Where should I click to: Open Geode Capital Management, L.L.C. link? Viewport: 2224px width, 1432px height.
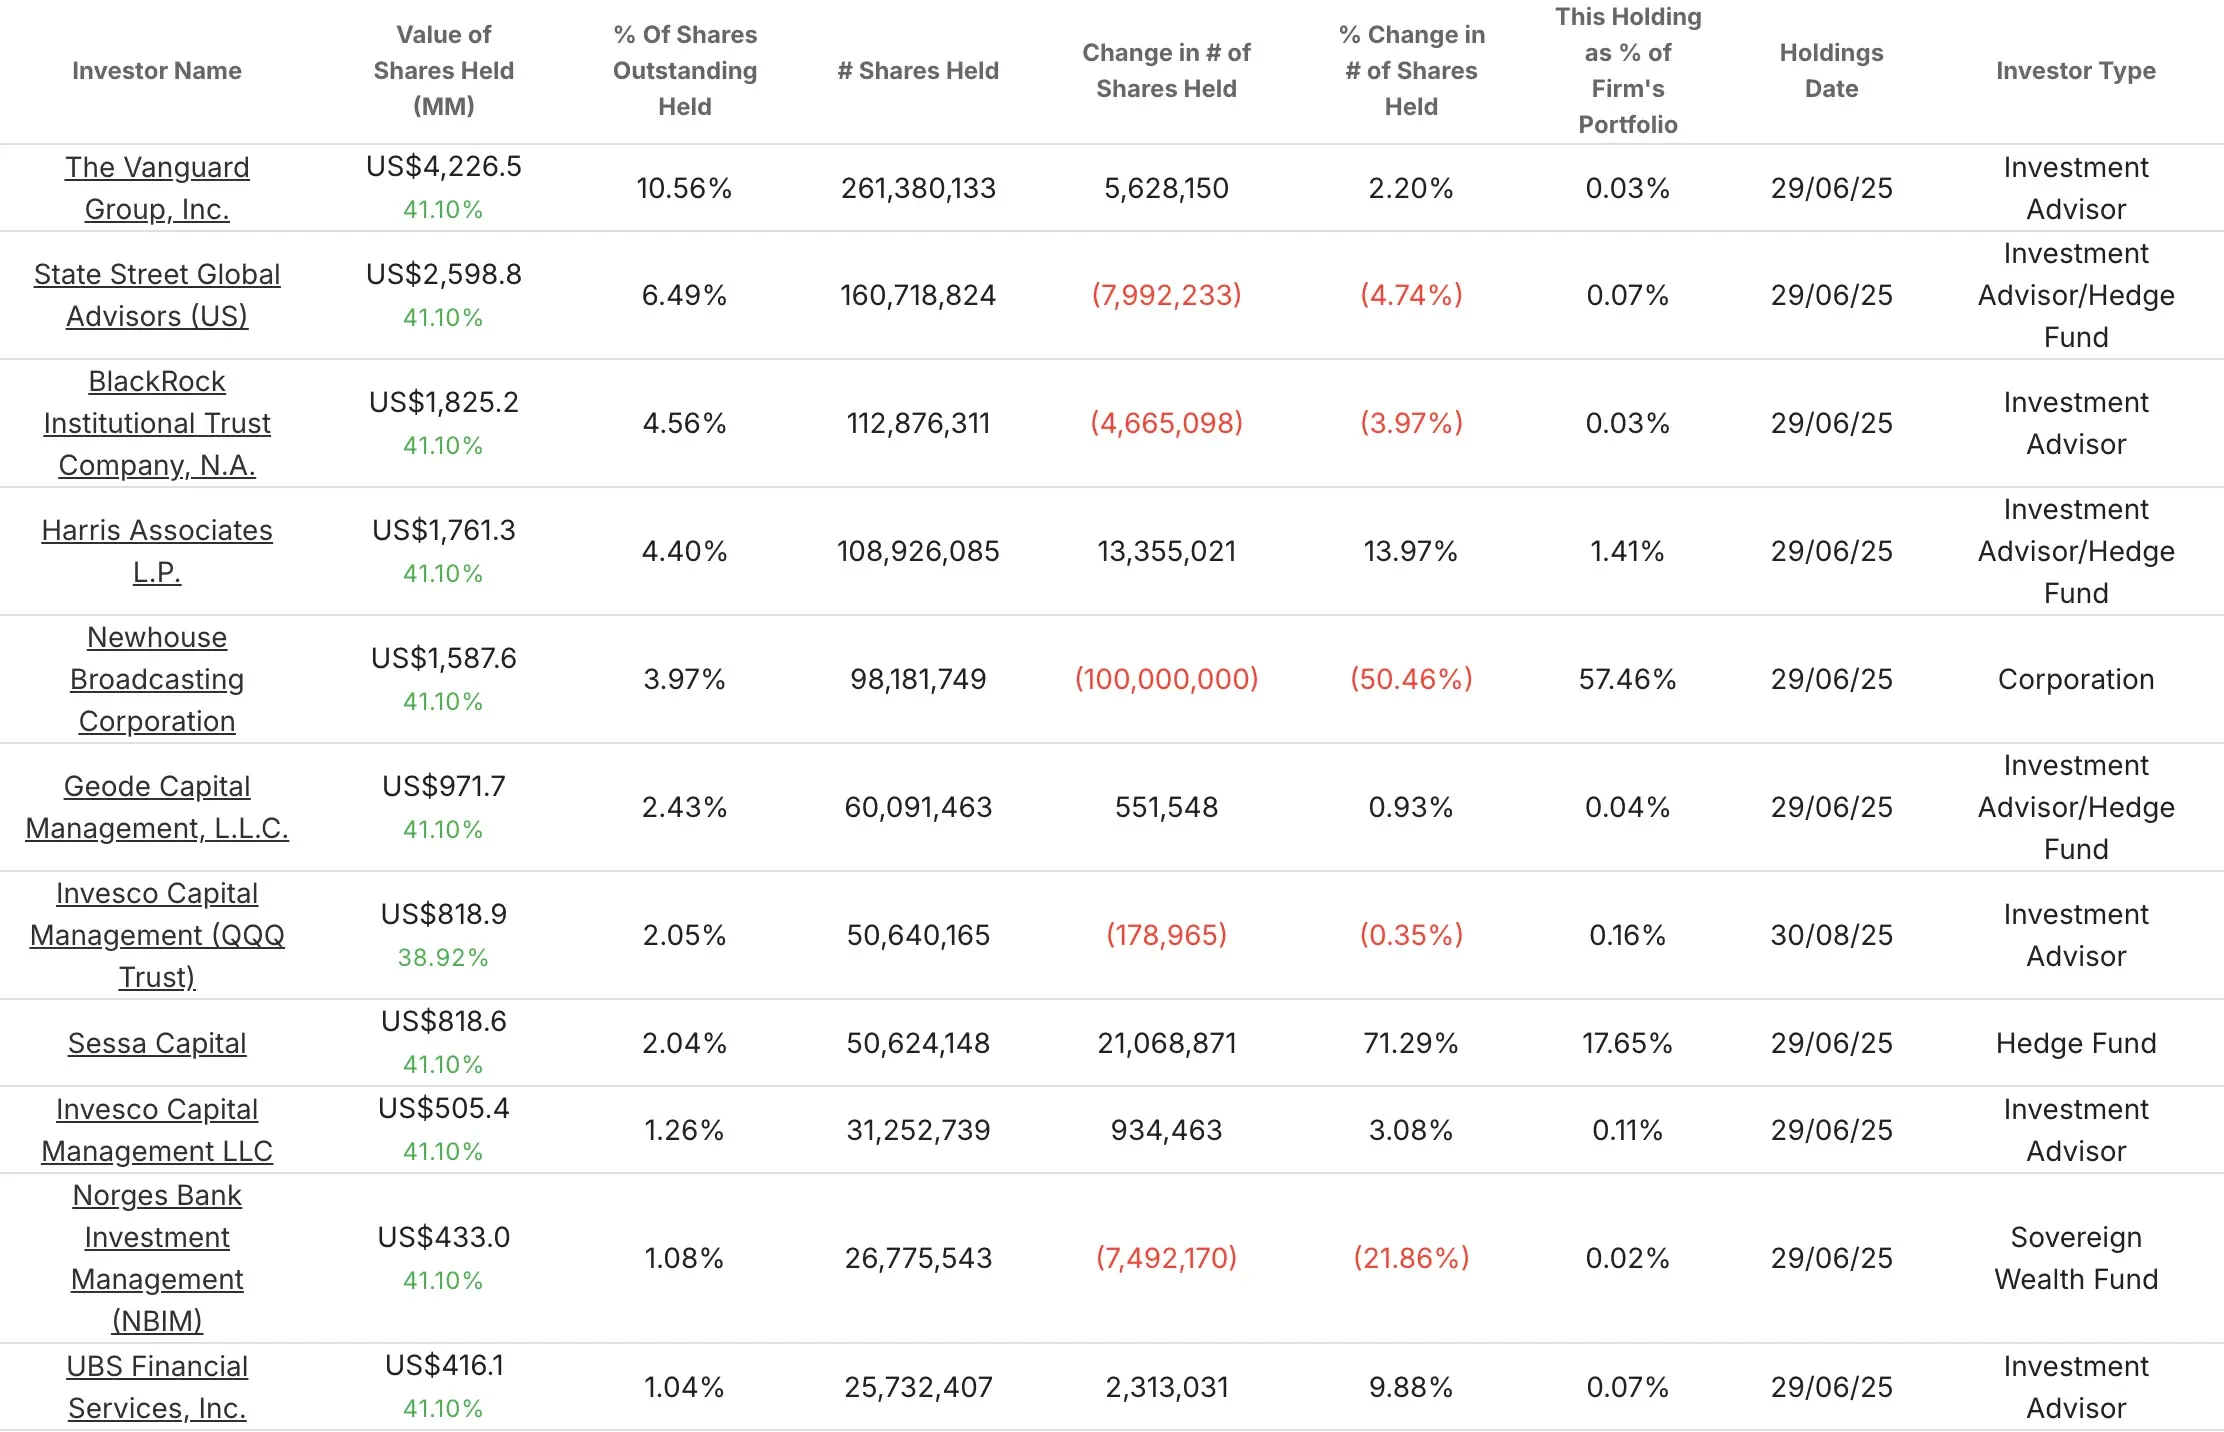point(157,807)
